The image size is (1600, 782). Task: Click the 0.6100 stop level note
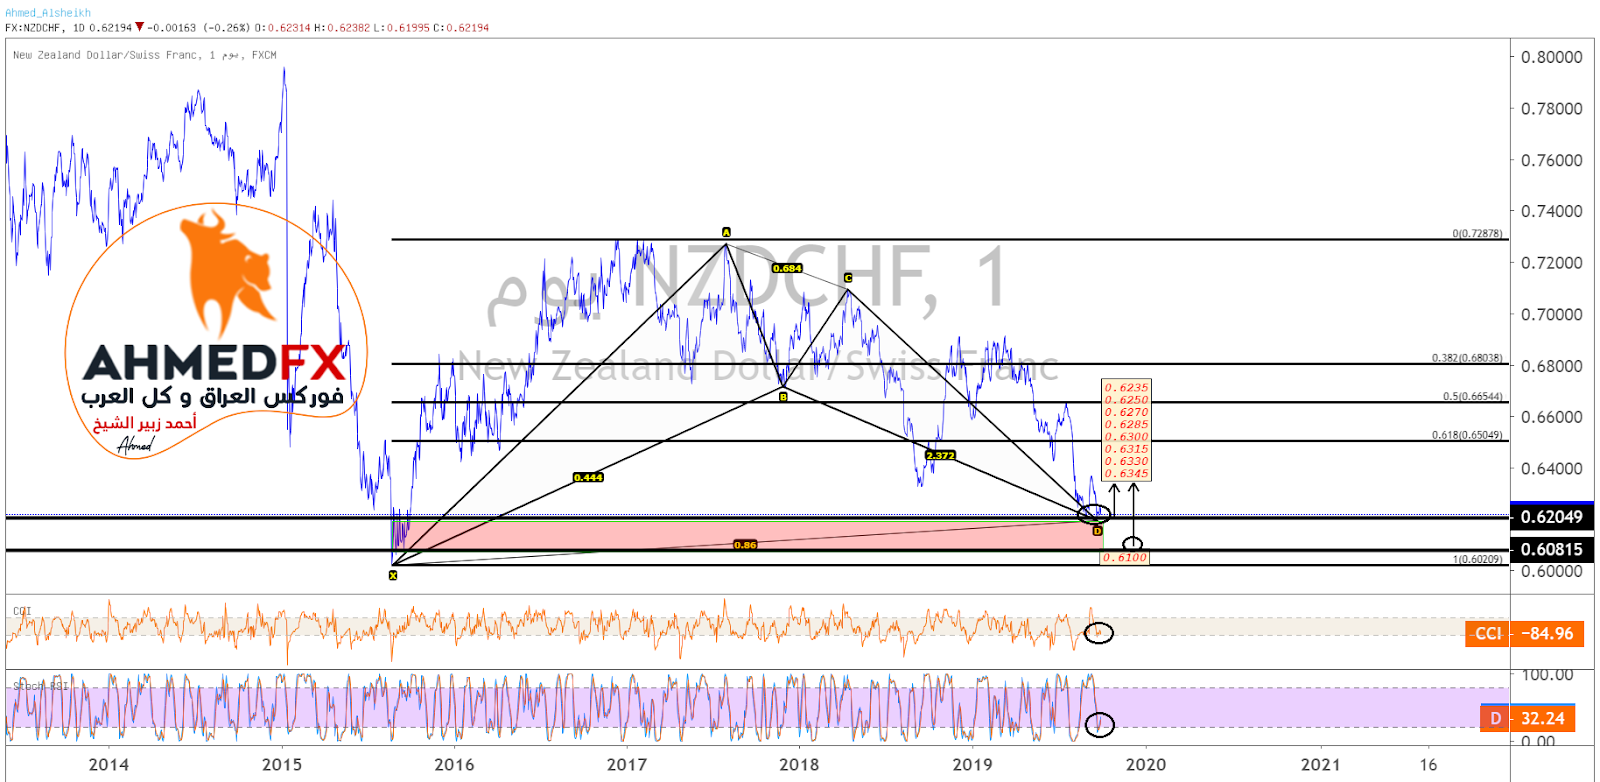coord(1124,557)
